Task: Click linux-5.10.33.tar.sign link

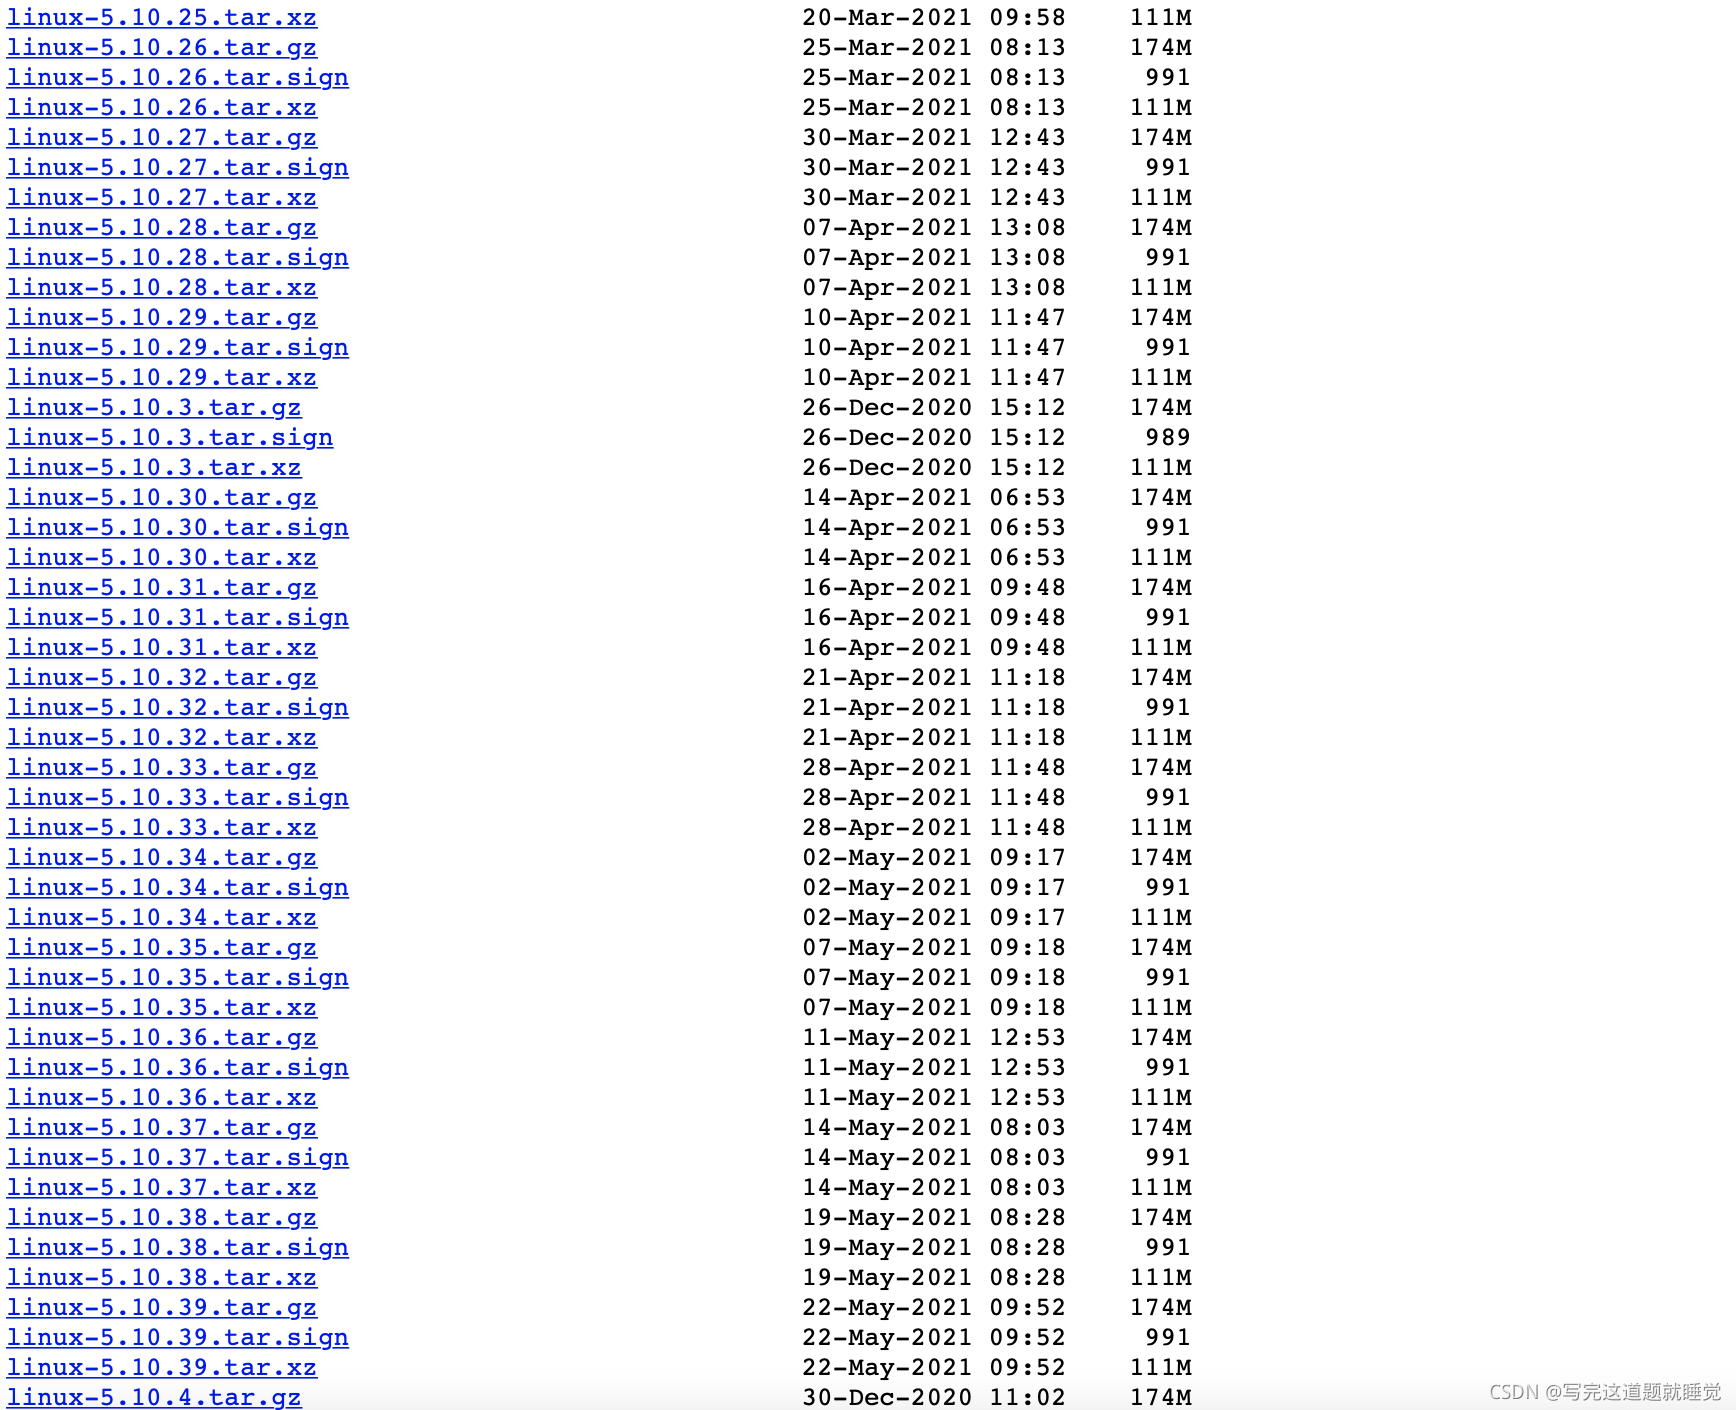Action: click(178, 798)
